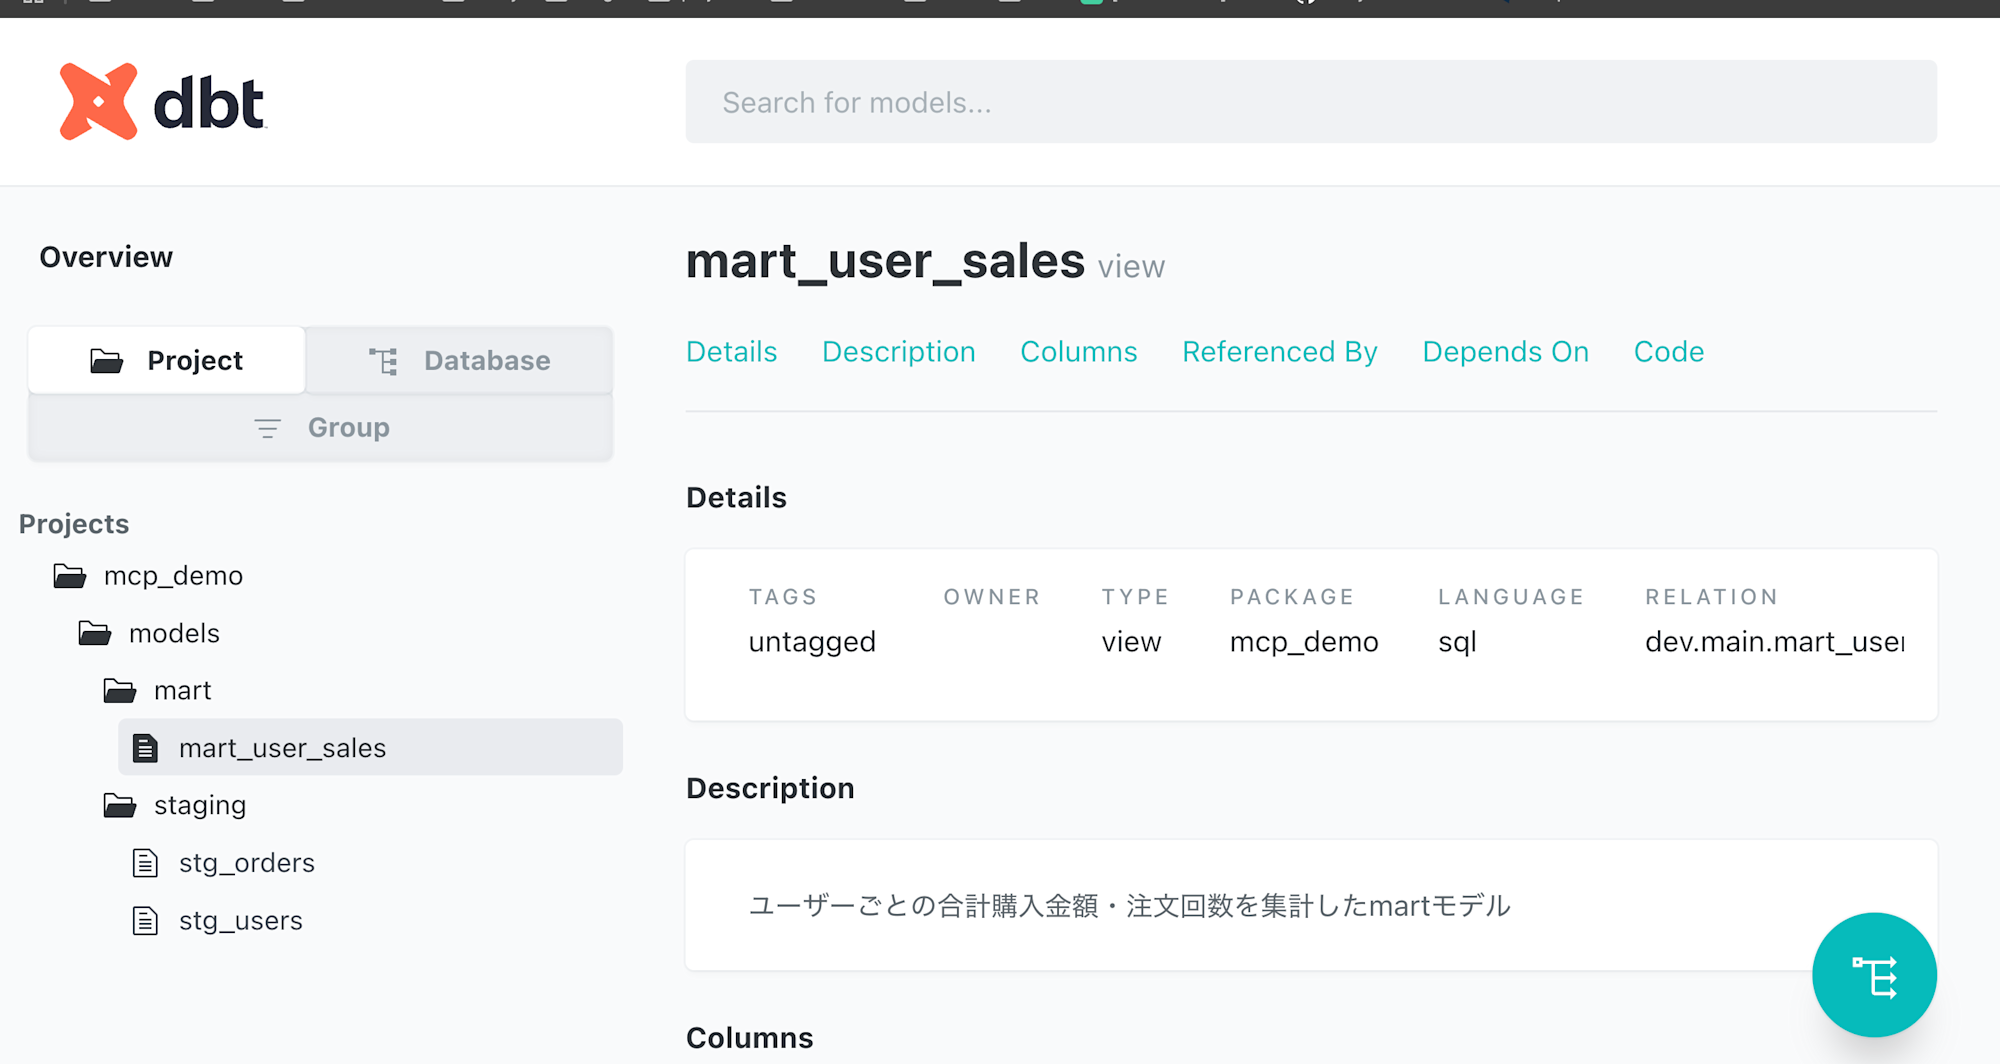Click the 'mcp_demo' package value
Screen dimensions: 2000x1064
1303,641
